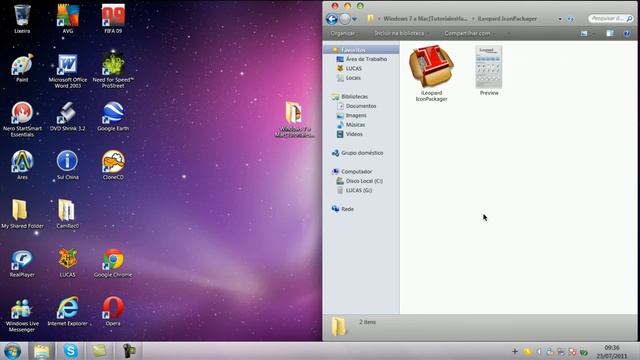Viewport: 640px width, 360px height.
Task: Select the DVD Shrink 3.2 shortcut
Action: tap(67, 116)
